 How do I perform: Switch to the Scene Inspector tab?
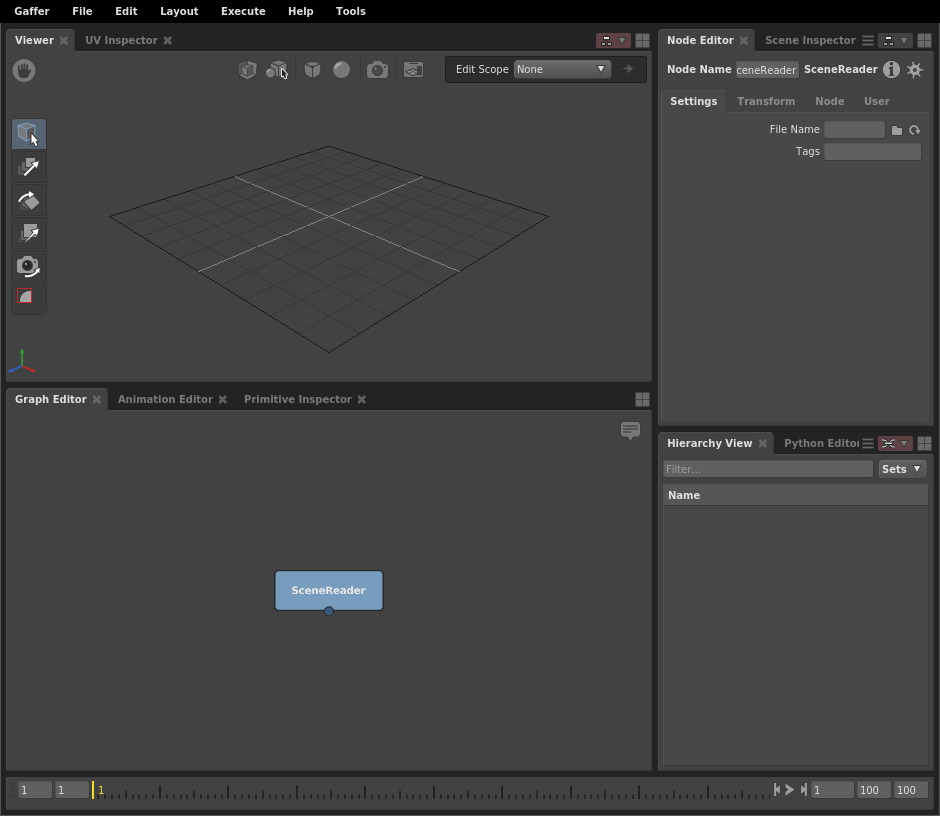click(x=810, y=40)
